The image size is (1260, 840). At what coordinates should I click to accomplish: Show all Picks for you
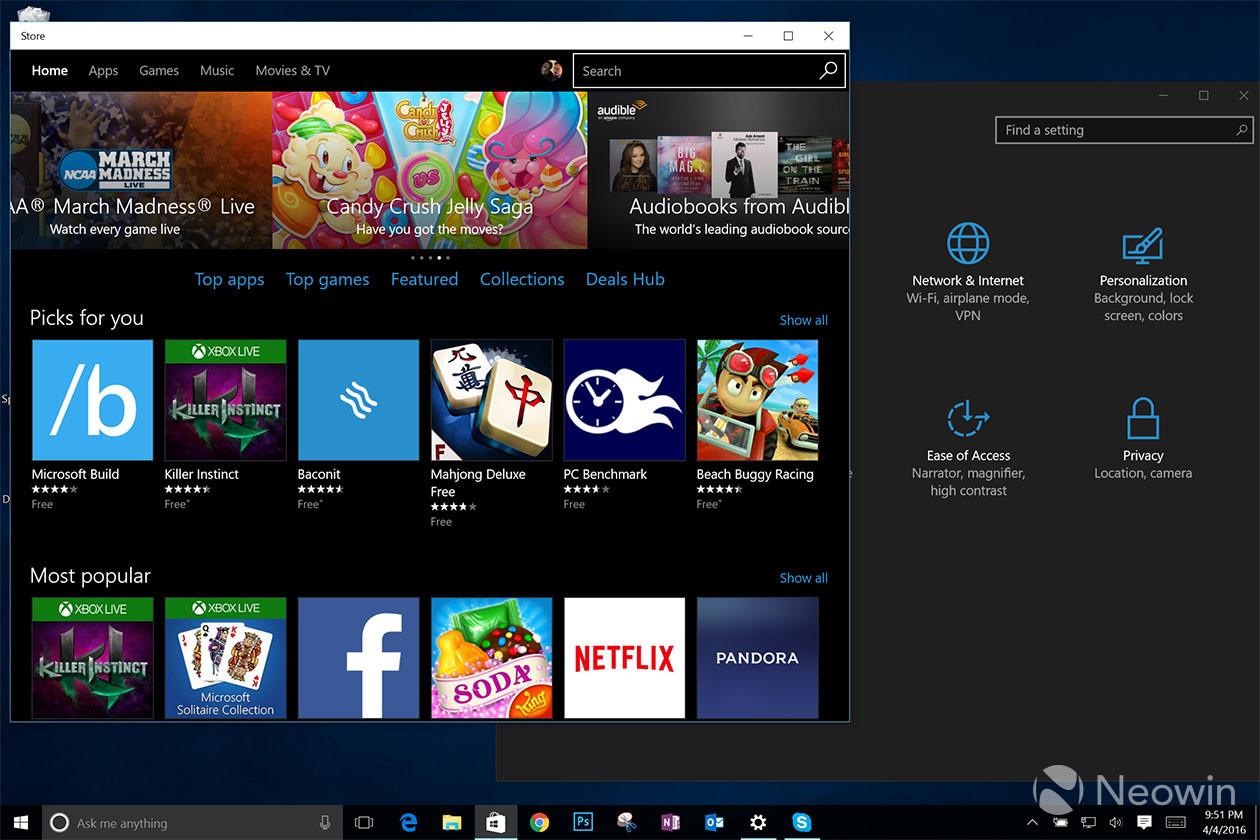(803, 319)
